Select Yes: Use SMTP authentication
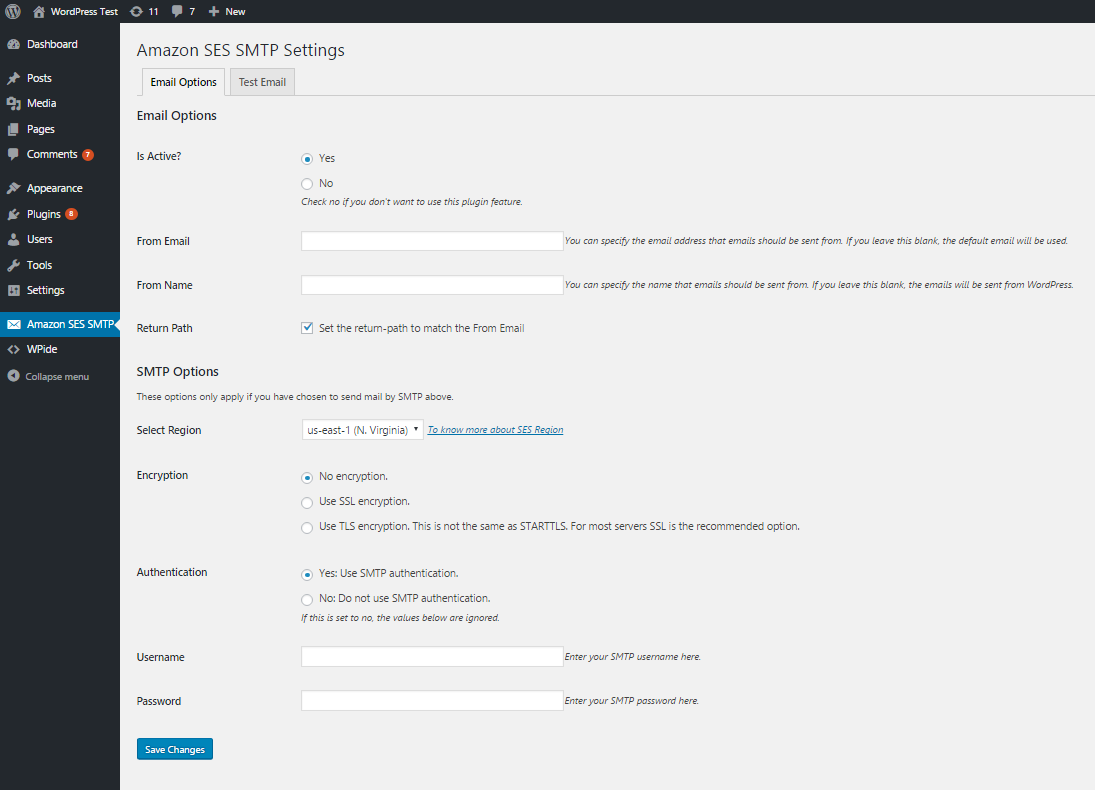Screen dimensions: 1095x790 (x=307, y=574)
